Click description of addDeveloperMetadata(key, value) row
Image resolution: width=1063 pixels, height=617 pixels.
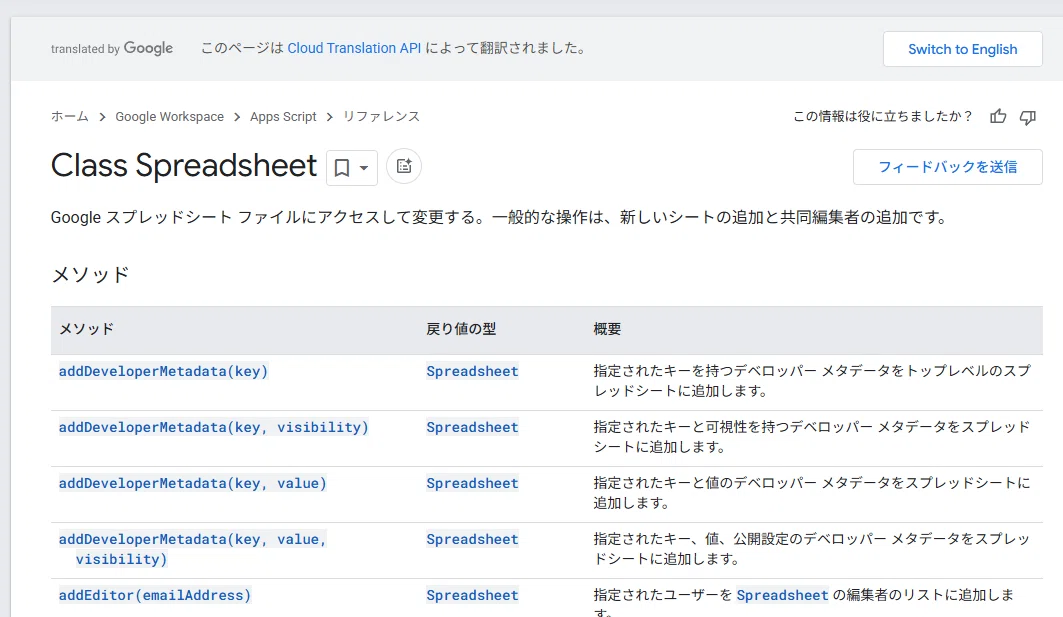click(x=812, y=493)
